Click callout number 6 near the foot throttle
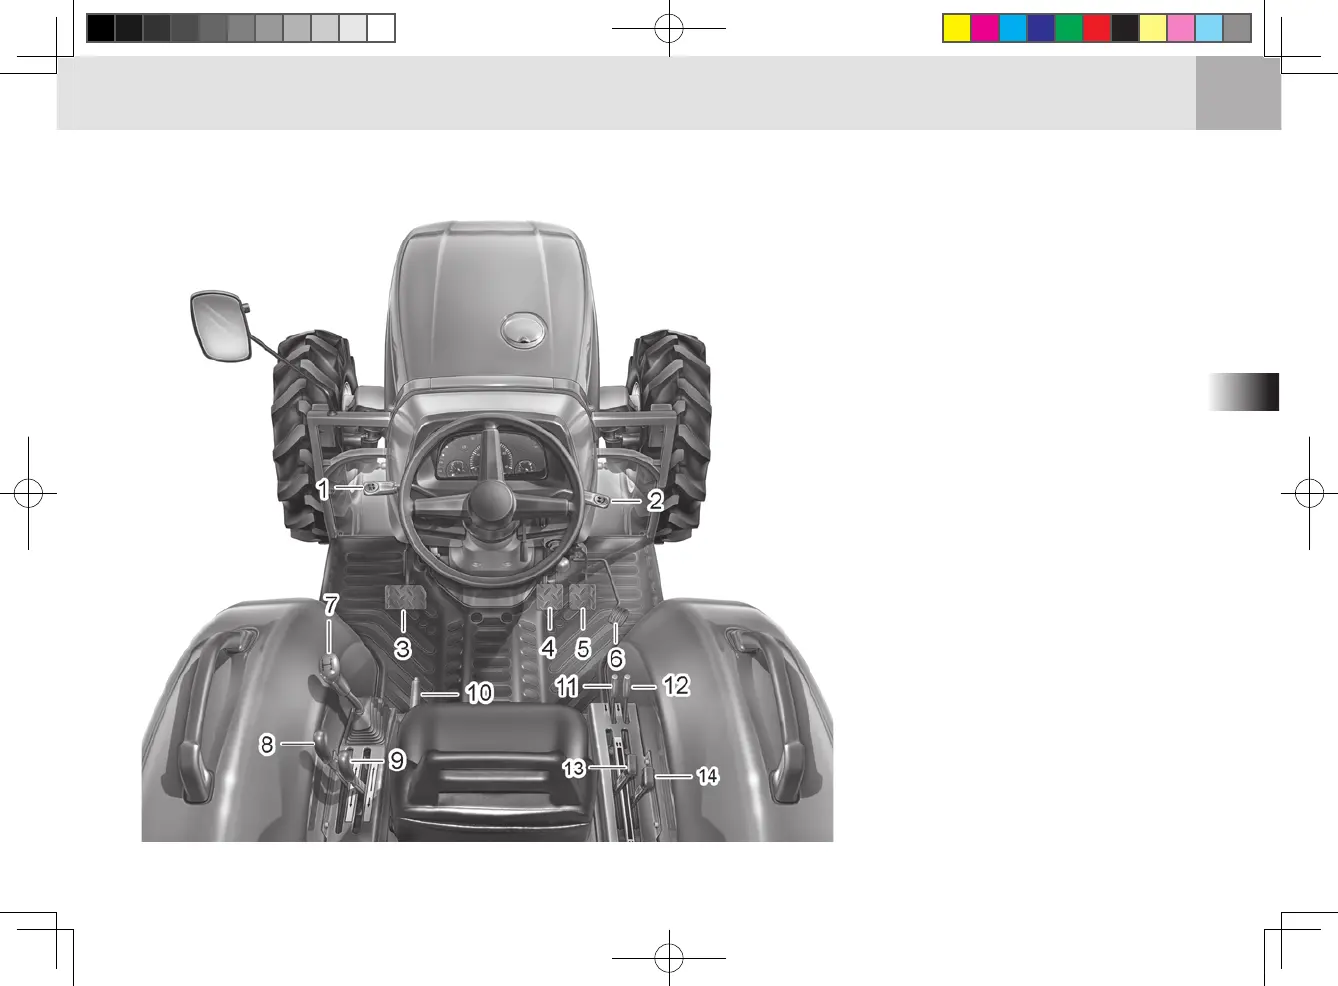Viewport: 1338px width, 986px height. pos(616,659)
